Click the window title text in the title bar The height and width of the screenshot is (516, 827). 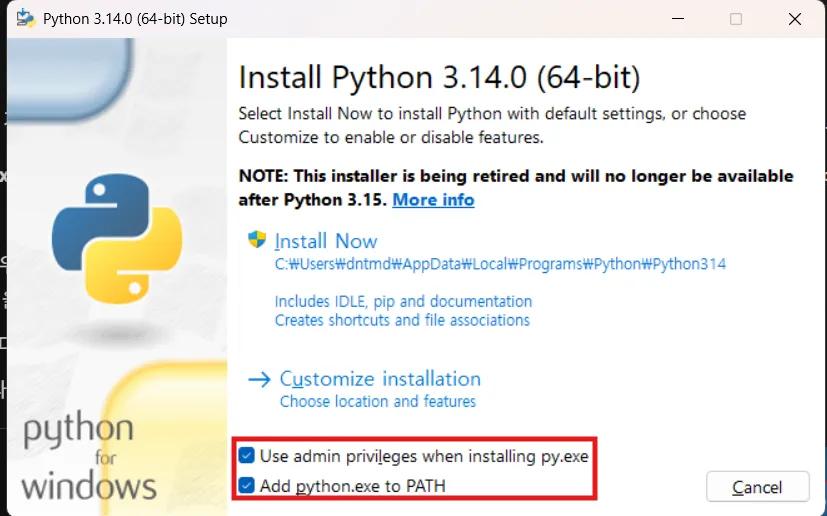pos(135,19)
